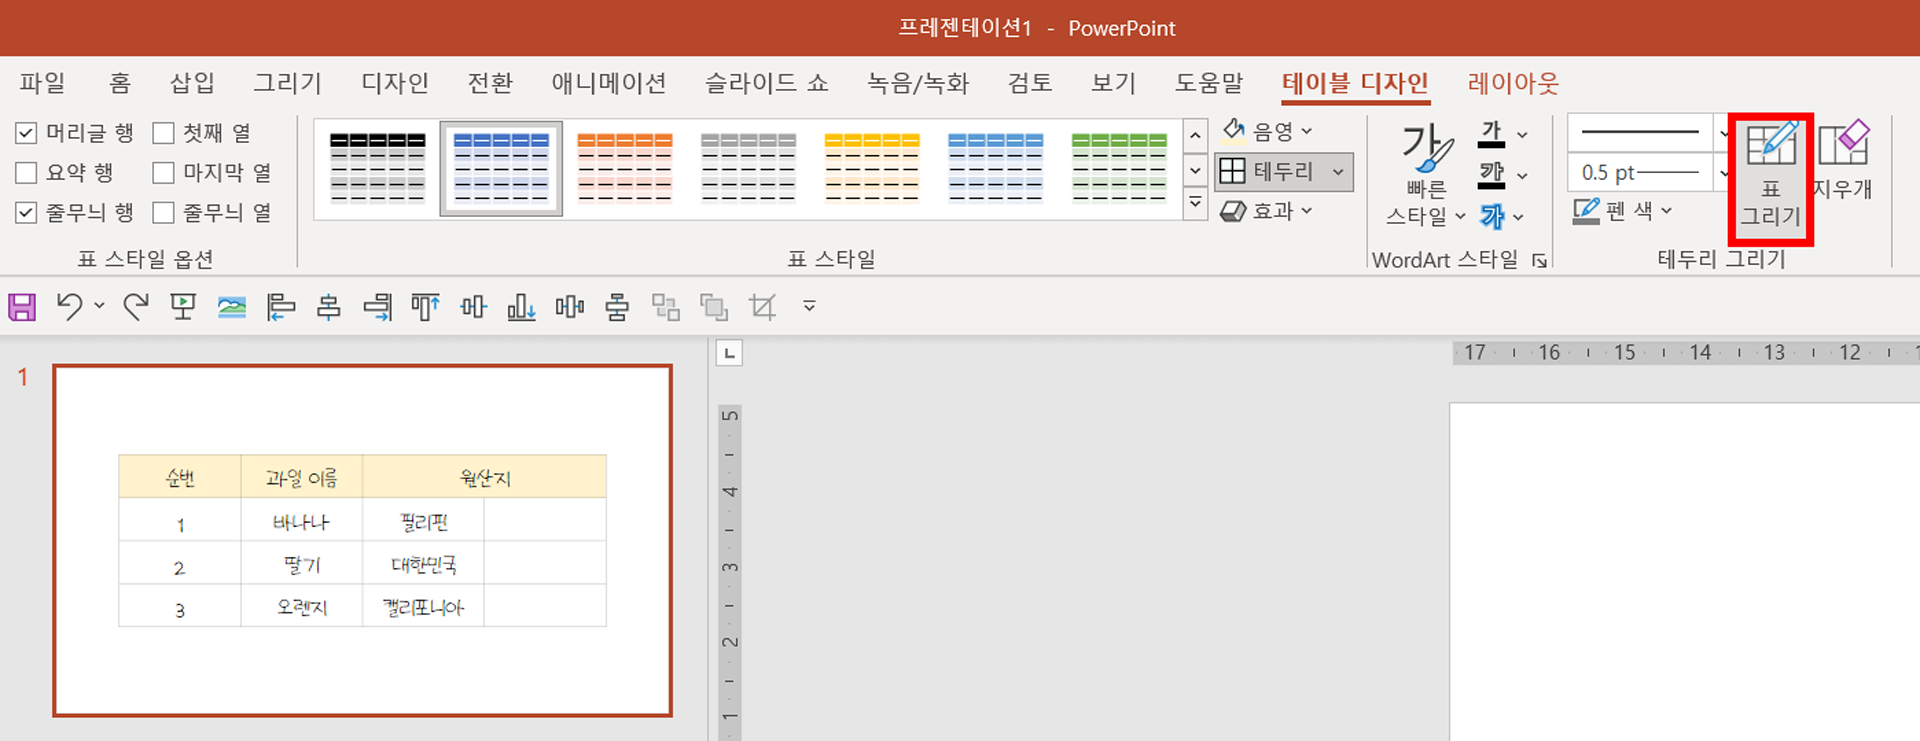The width and height of the screenshot is (1920, 741).
Task: Align objects to bottom icon
Action: point(521,307)
